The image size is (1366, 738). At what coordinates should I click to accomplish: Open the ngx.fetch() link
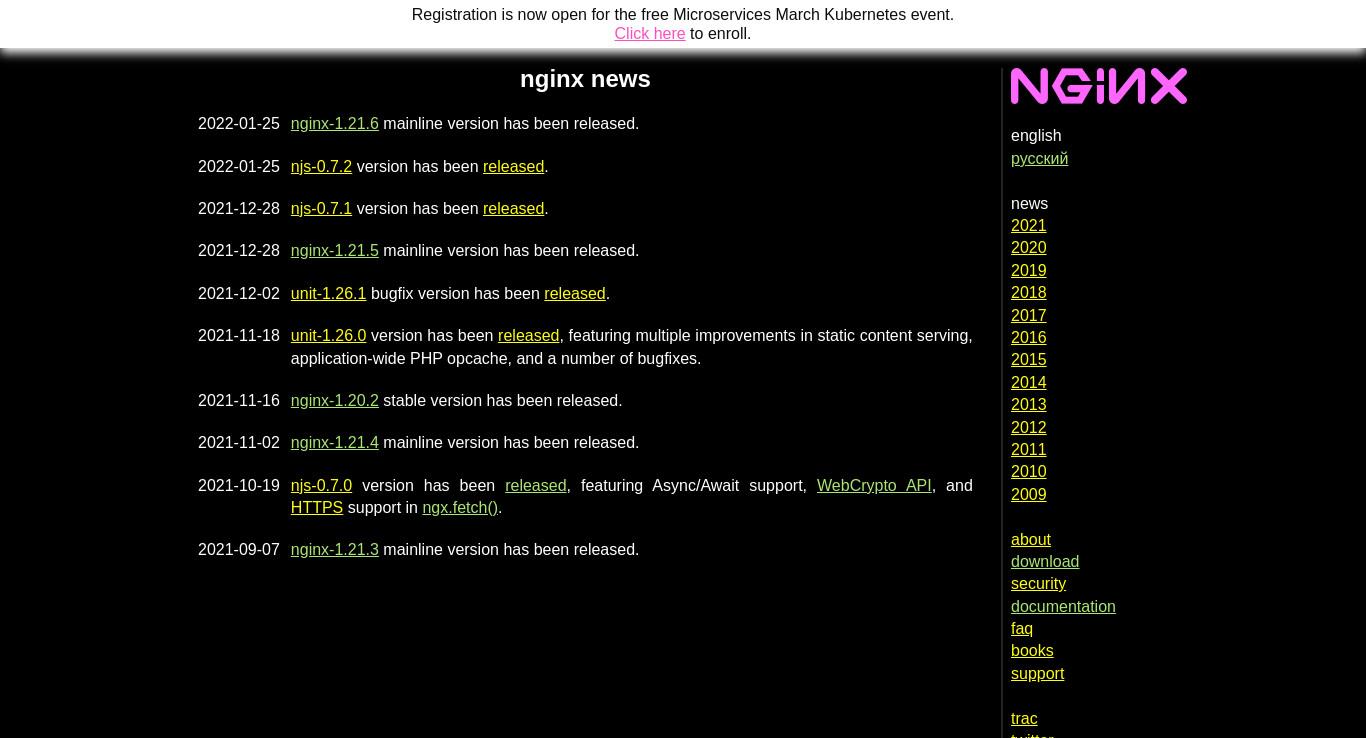(460, 507)
